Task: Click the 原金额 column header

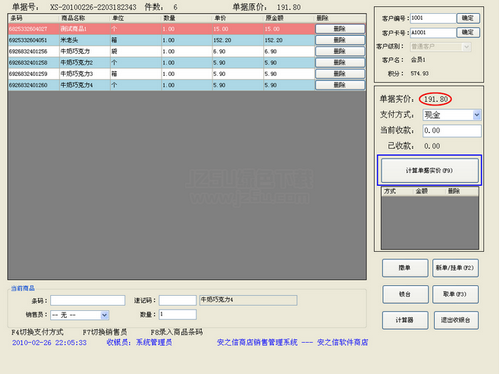Action: tap(289, 18)
